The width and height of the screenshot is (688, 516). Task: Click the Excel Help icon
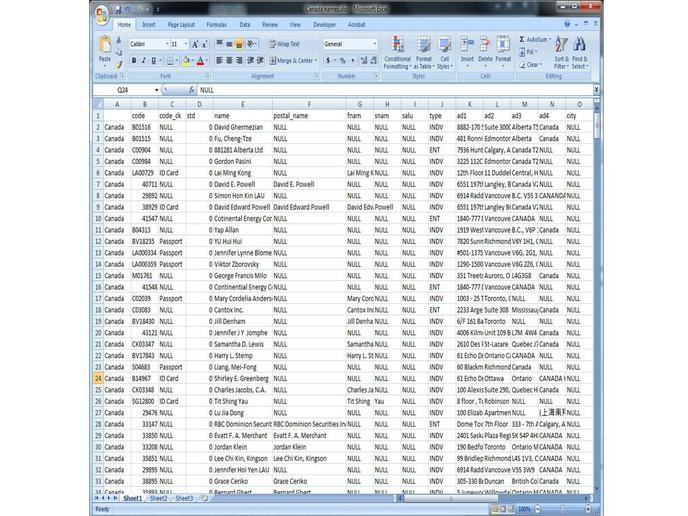(x=567, y=25)
